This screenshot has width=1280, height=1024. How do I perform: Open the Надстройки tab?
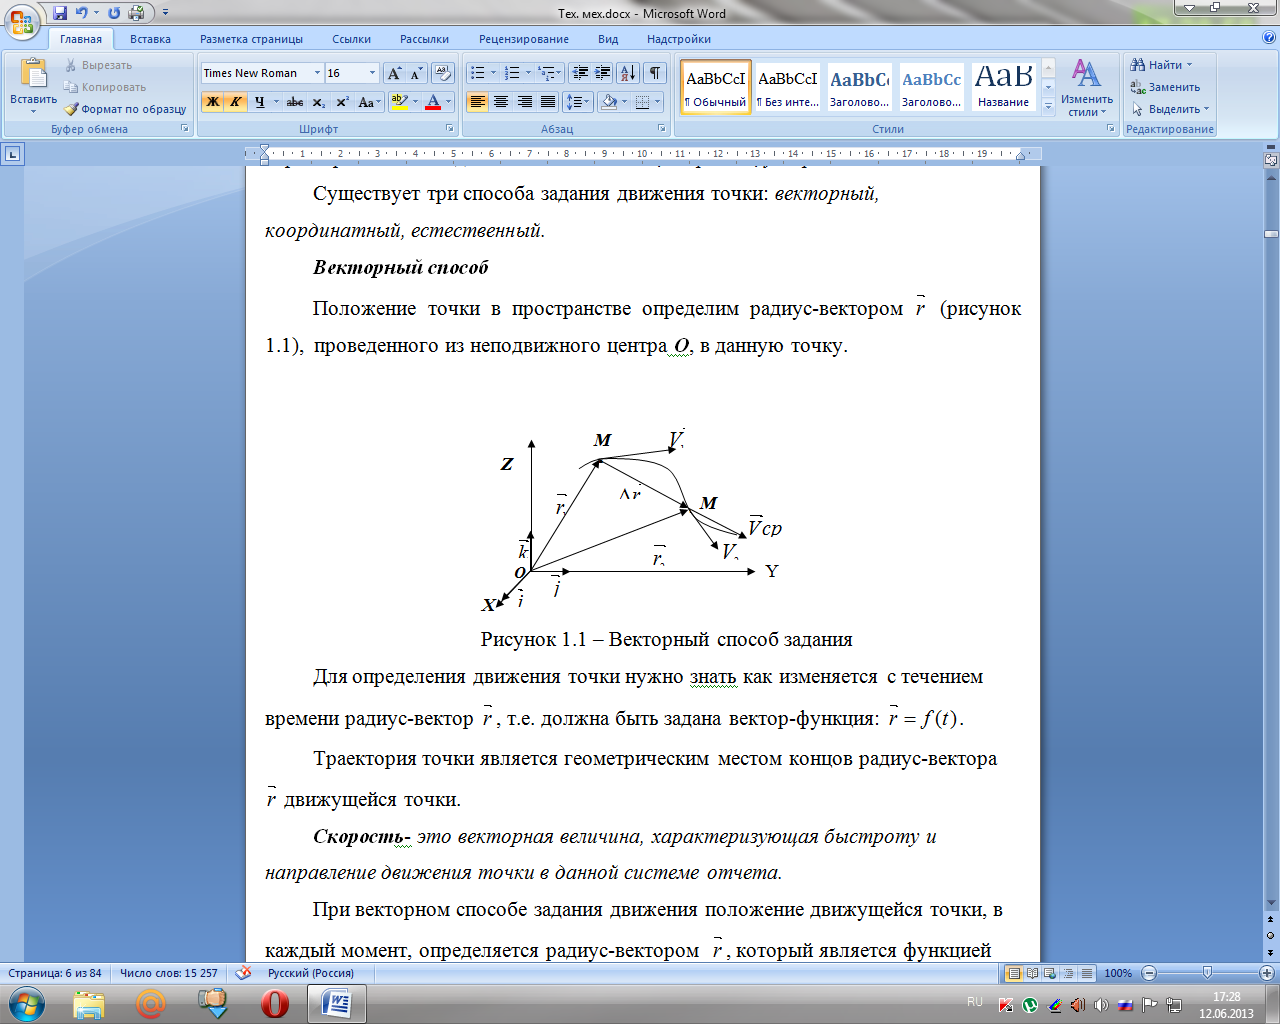click(x=679, y=39)
